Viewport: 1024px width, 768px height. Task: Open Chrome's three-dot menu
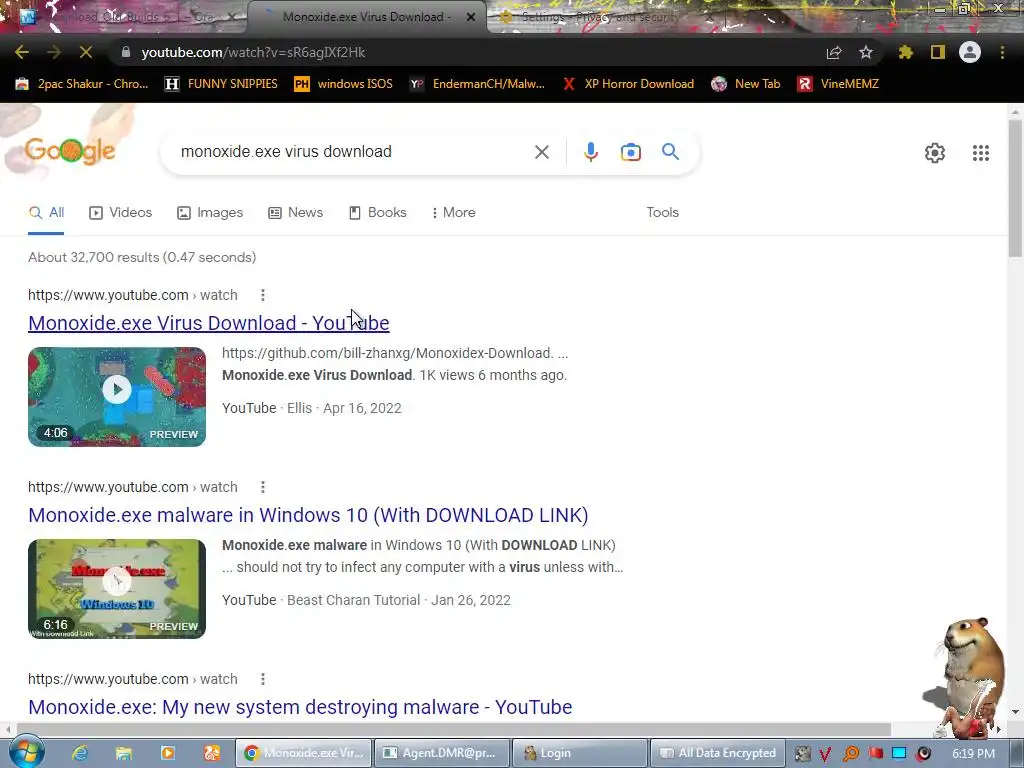click(1002, 52)
